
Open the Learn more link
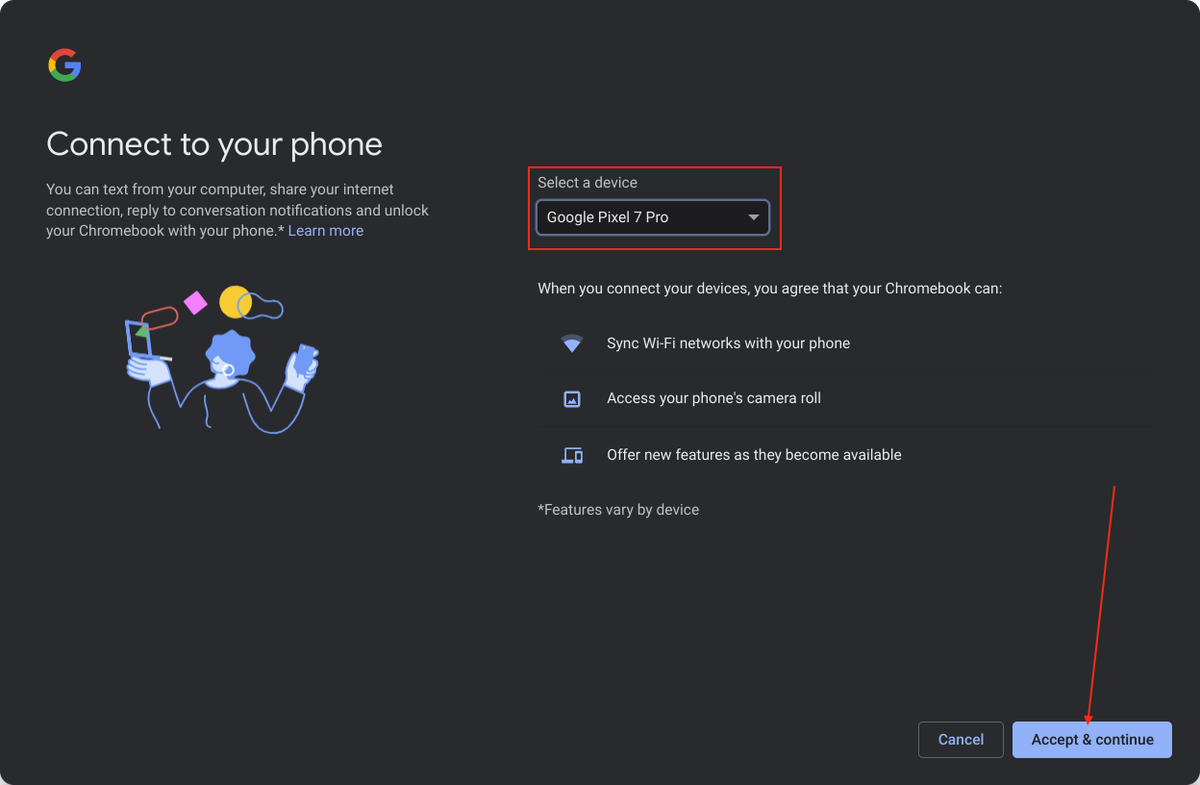[325, 230]
